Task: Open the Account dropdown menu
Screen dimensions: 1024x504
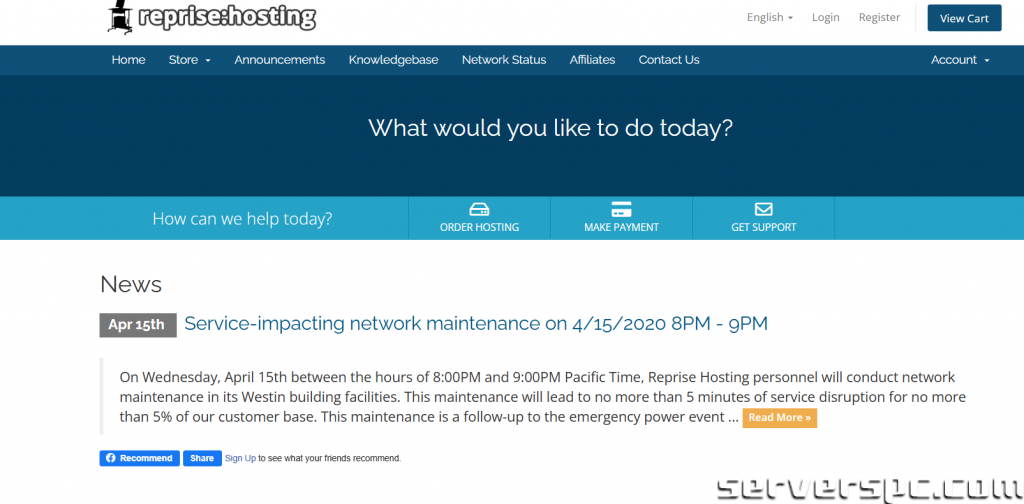Action: coord(959,60)
